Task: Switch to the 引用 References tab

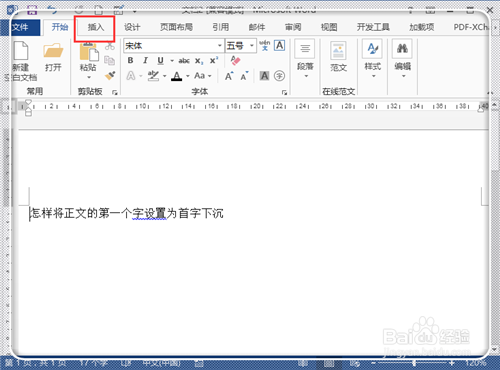Action: [x=221, y=27]
